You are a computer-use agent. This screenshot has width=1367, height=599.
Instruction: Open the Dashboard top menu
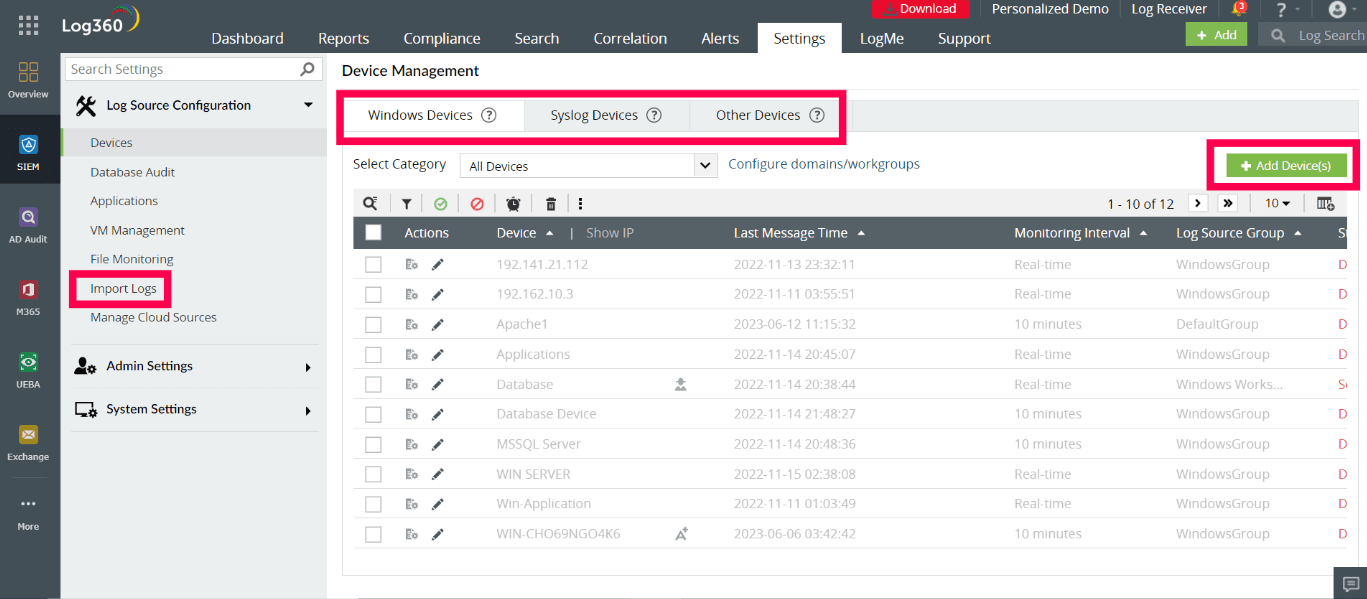click(247, 38)
